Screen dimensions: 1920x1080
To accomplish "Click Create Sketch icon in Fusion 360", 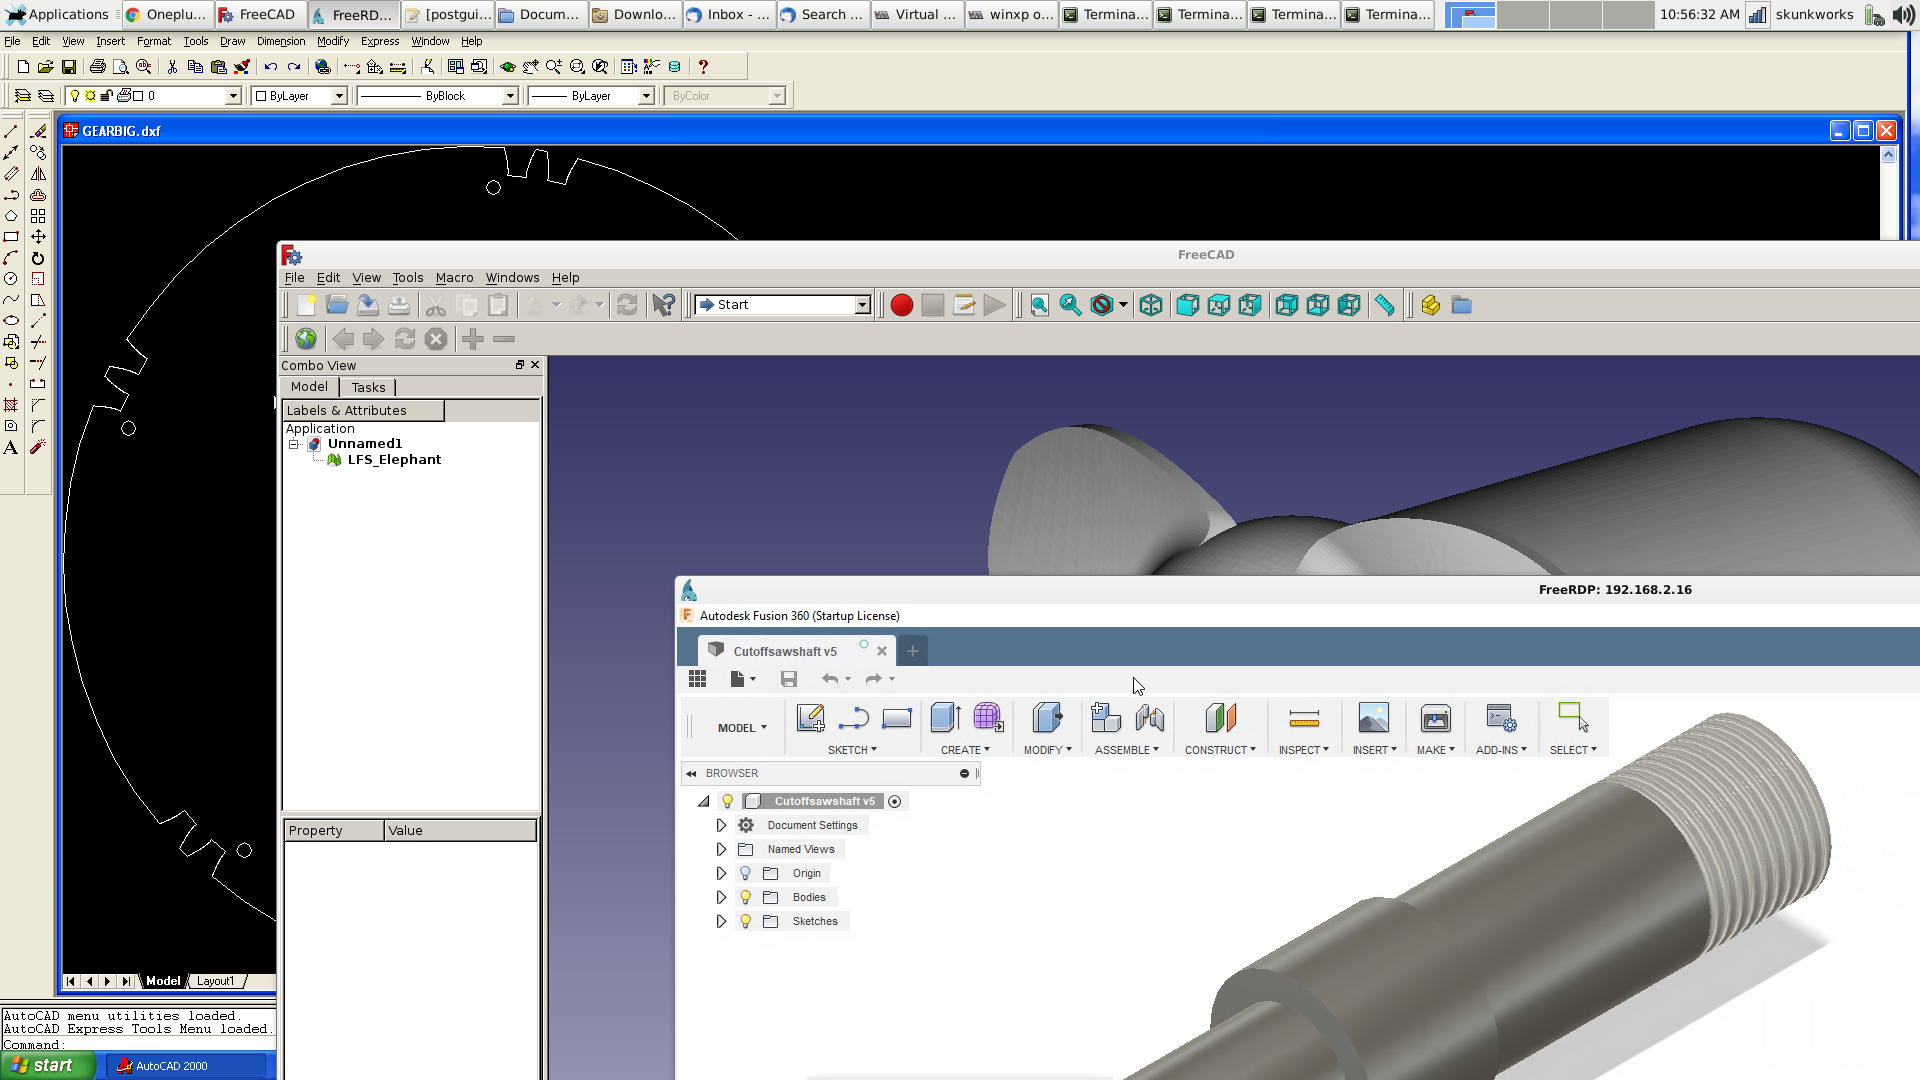I will point(810,718).
